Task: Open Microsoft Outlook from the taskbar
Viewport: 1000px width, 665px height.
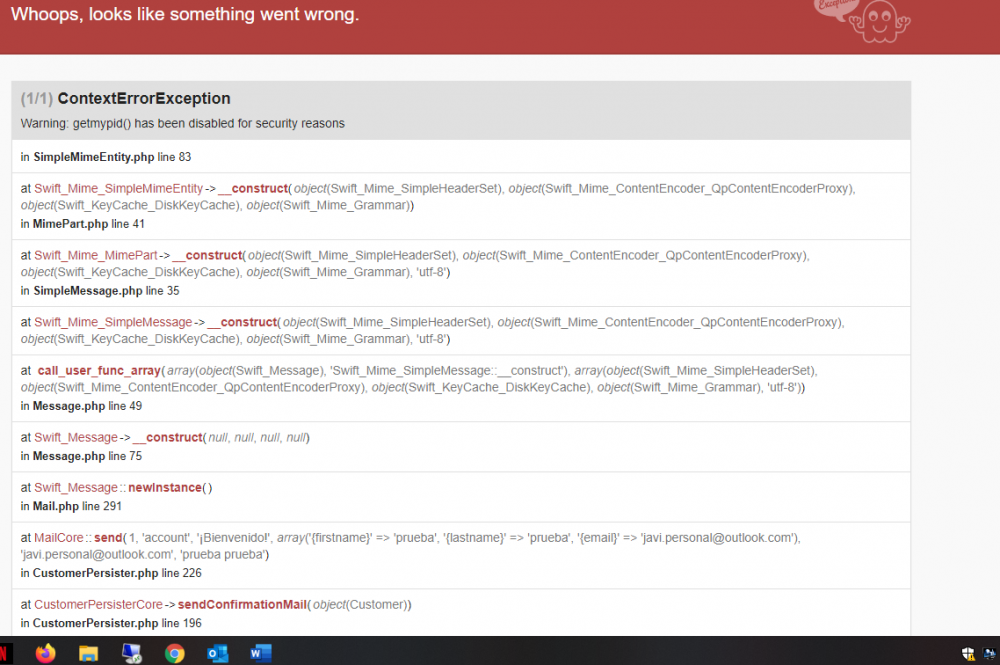Action: point(218,653)
